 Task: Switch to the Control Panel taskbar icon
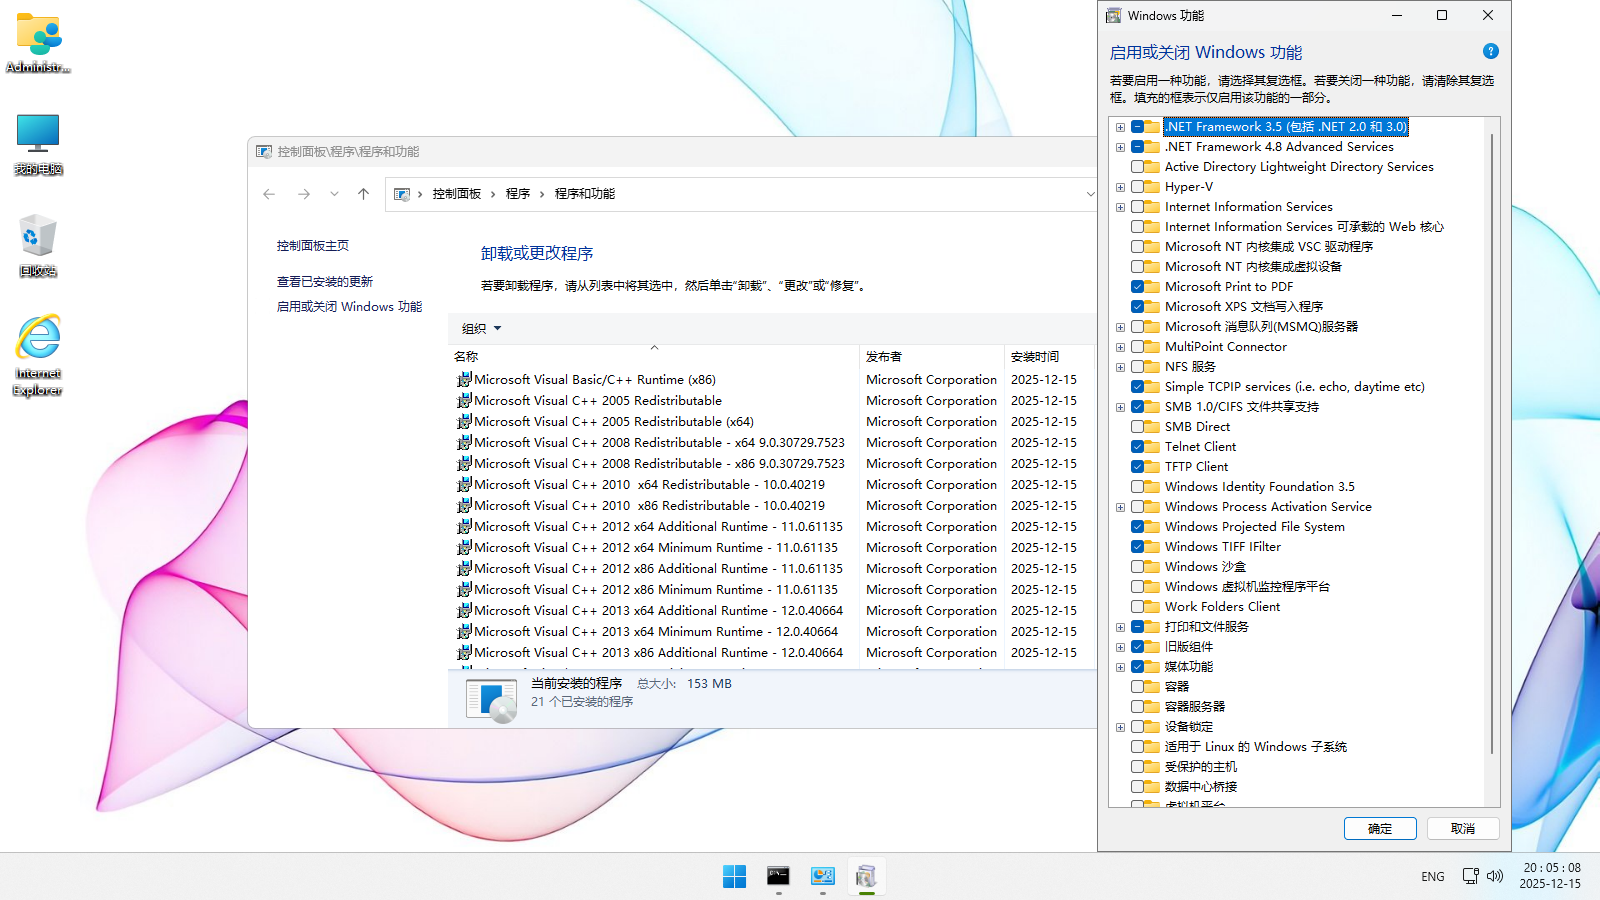(822, 877)
